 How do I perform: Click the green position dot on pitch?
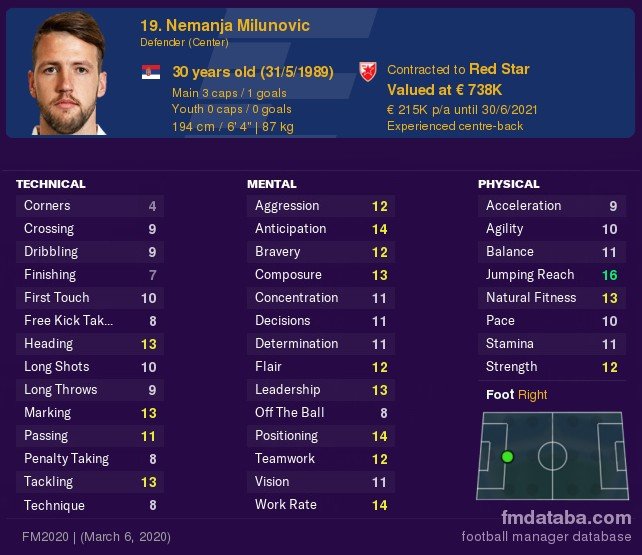pyautogui.click(x=507, y=456)
